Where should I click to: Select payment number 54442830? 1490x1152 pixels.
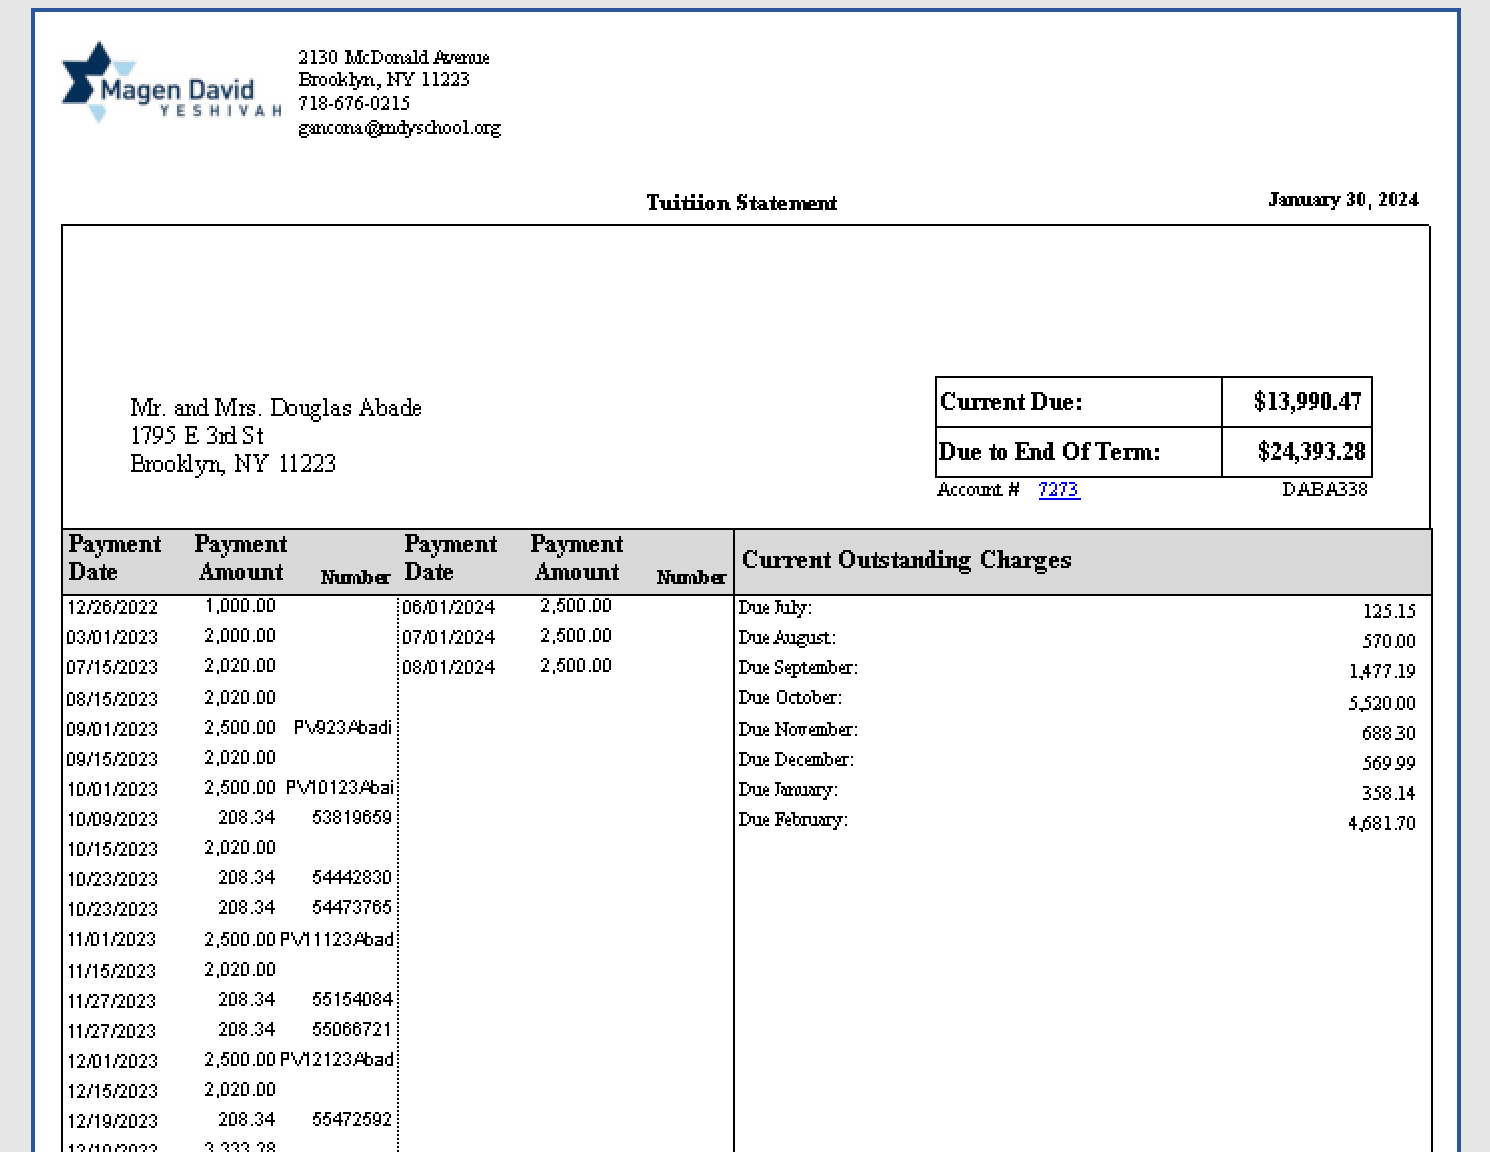[352, 877]
